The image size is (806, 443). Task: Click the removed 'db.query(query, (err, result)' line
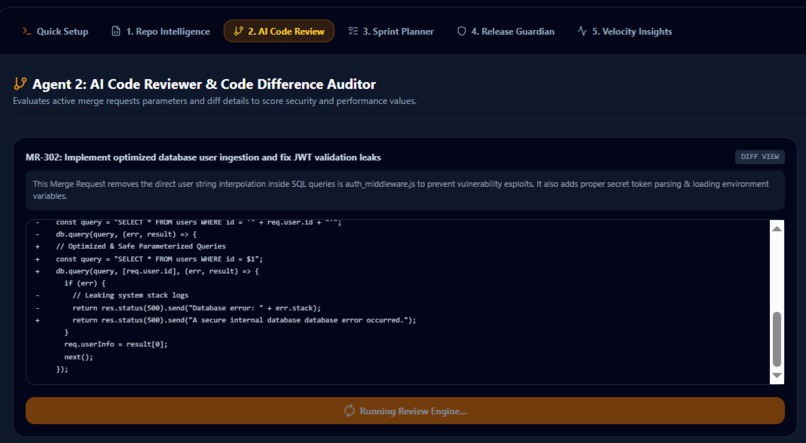point(126,234)
